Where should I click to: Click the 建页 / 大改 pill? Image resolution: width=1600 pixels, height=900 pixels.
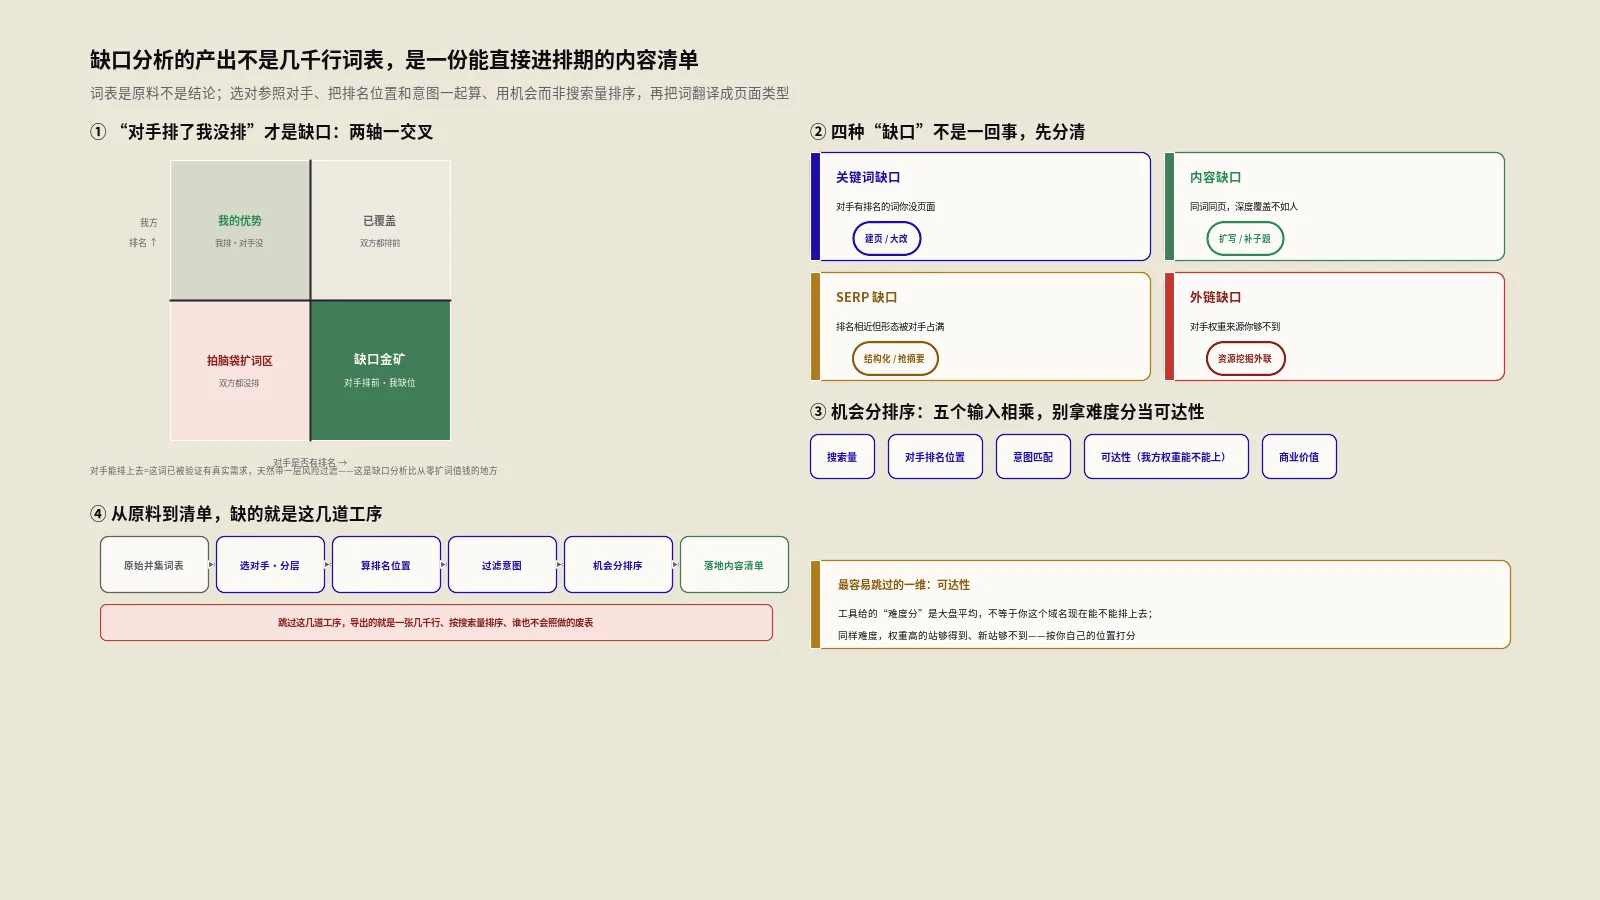pyautogui.click(x=886, y=239)
